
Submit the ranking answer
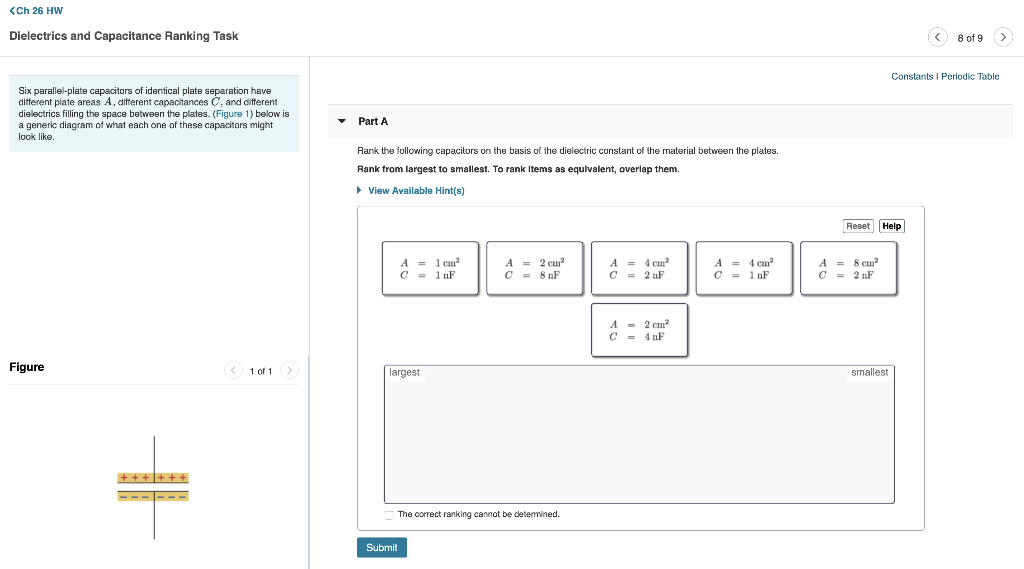tap(381, 547)
